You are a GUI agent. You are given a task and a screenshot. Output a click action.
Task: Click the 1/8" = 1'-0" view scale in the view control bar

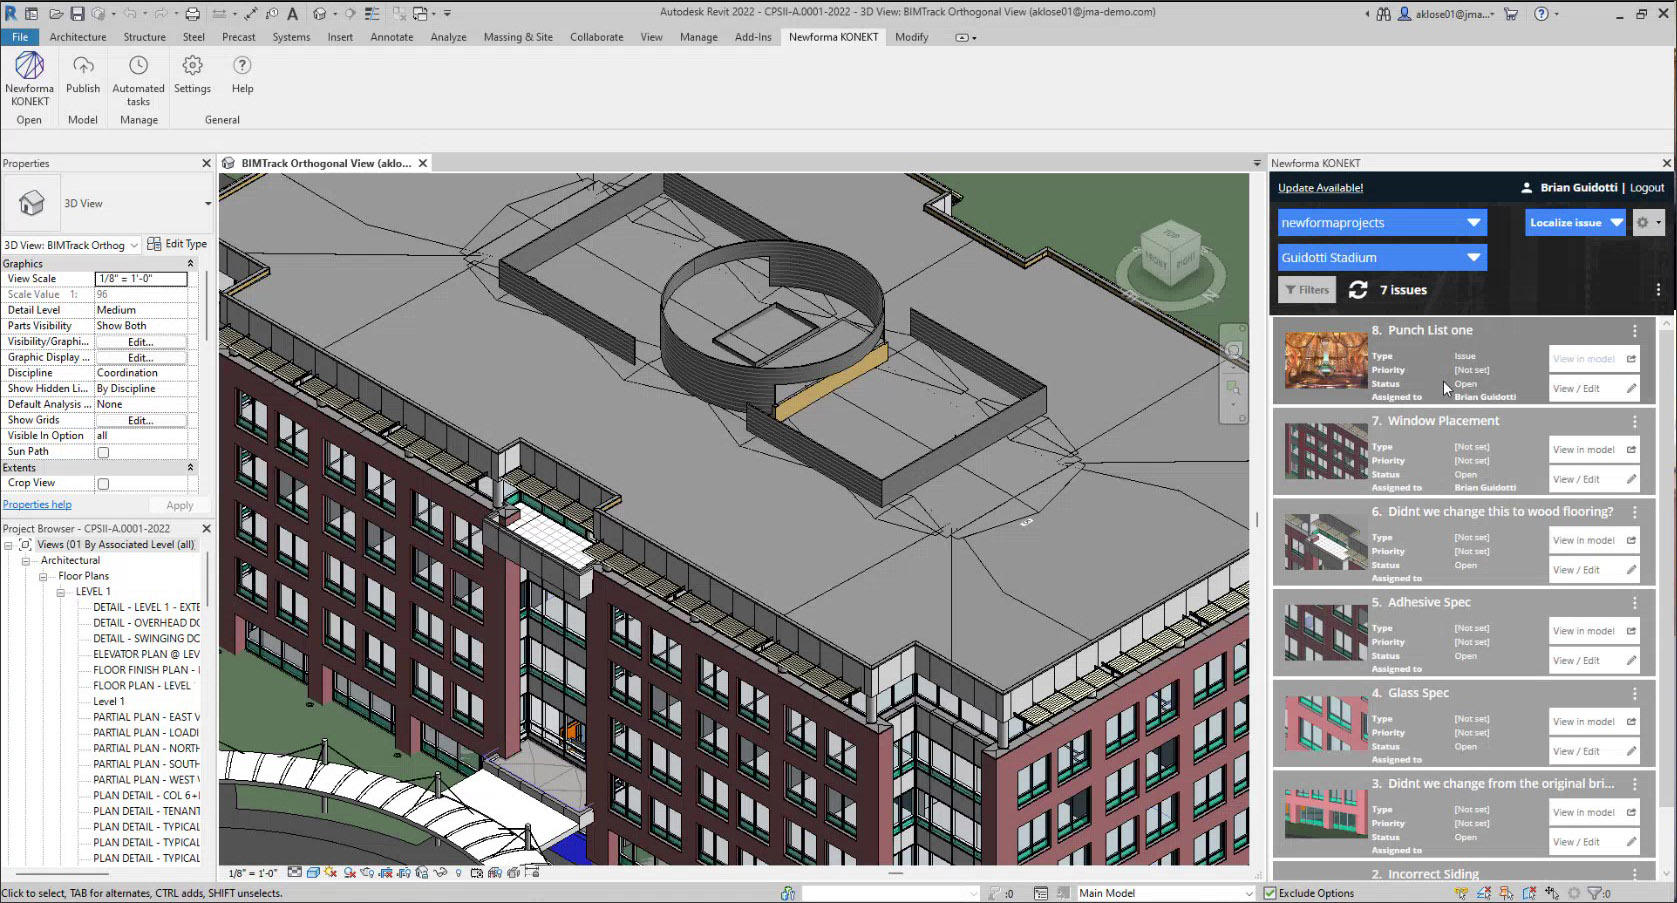tap(253, 873)
